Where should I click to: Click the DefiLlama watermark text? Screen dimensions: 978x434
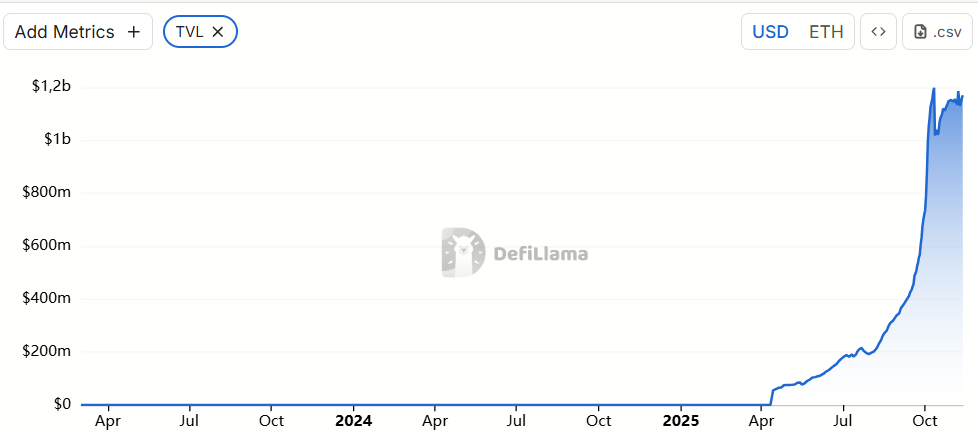click(x=541, y=254)
